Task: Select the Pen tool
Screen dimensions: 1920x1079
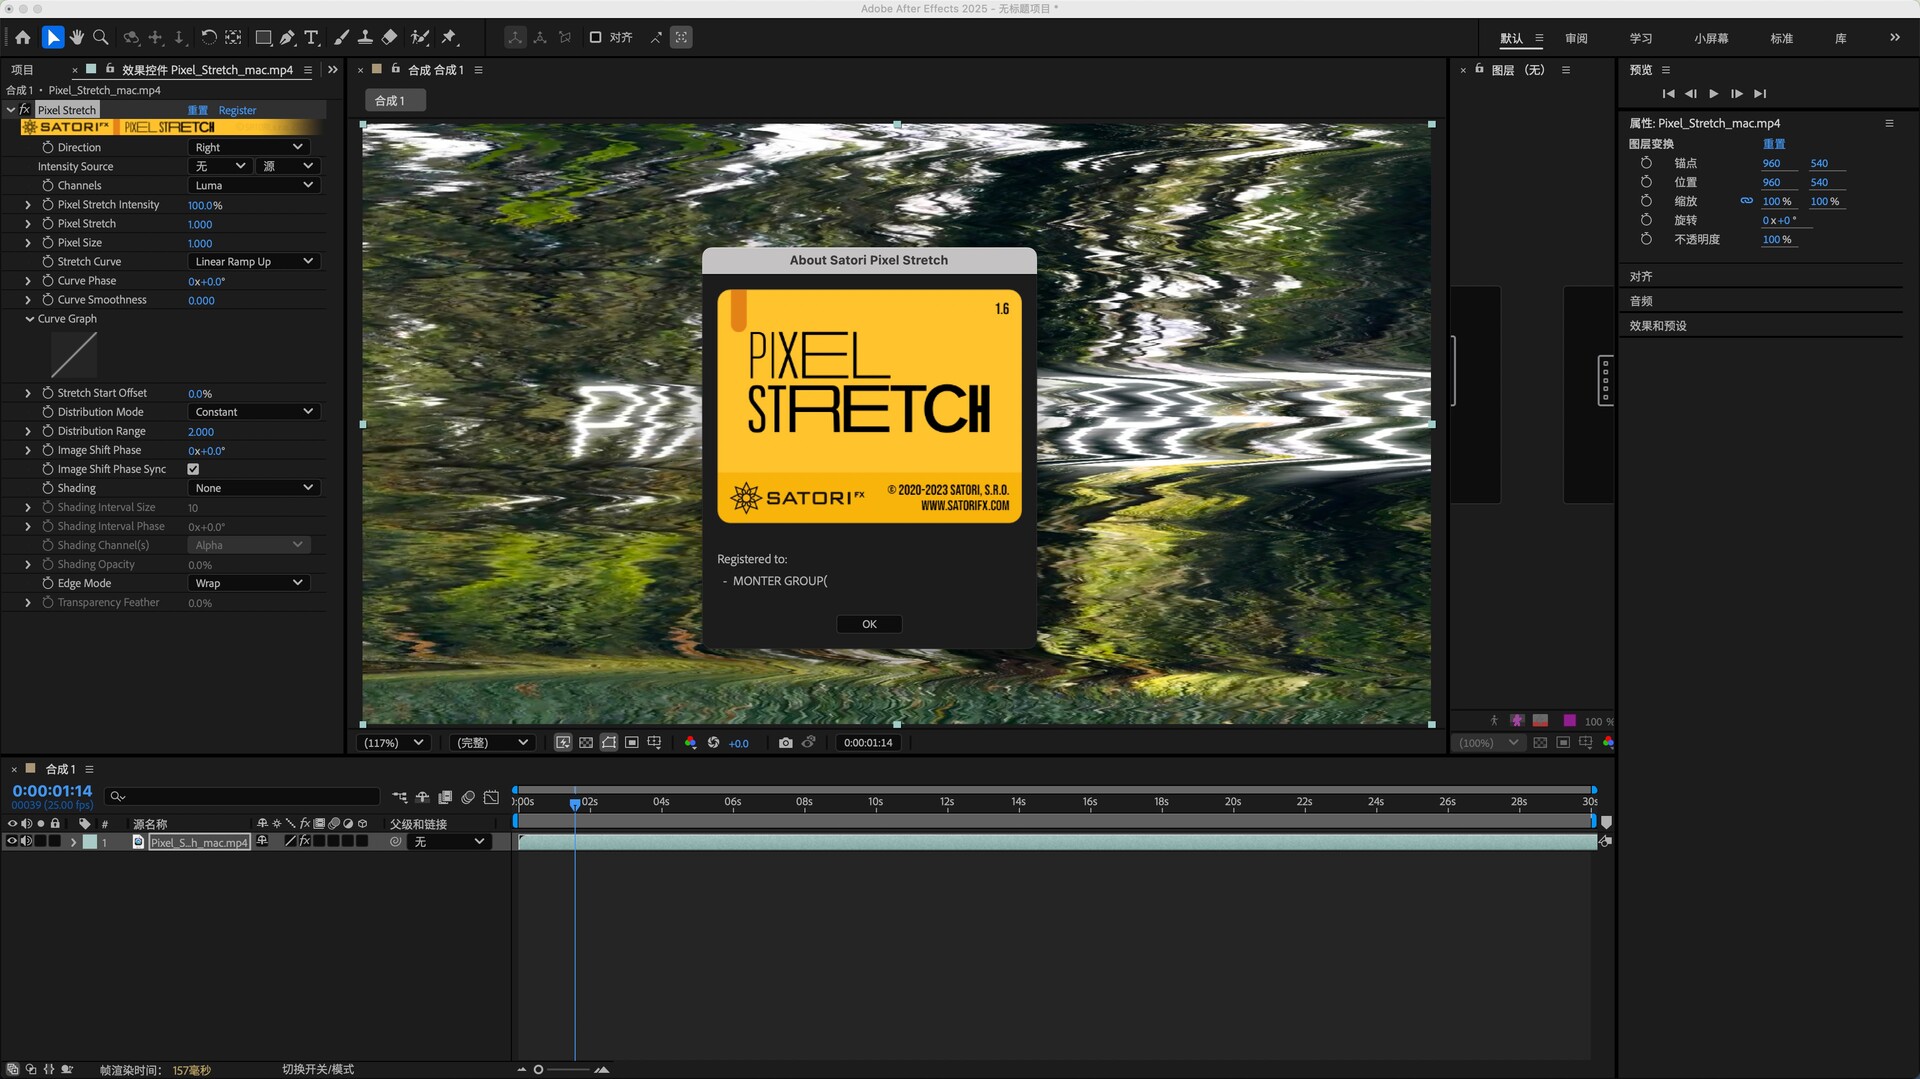Action: [x=288, y=38]
